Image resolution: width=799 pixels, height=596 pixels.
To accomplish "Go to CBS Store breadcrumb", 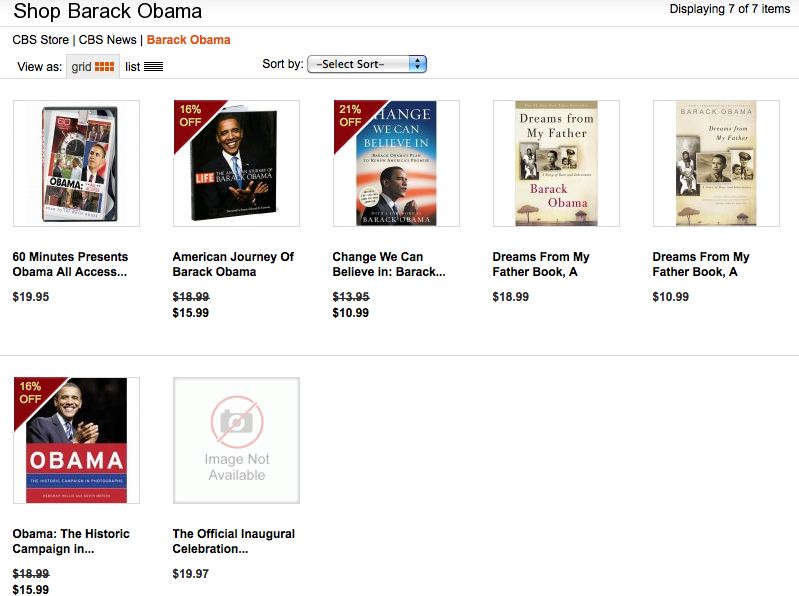I will click(41, 40).
